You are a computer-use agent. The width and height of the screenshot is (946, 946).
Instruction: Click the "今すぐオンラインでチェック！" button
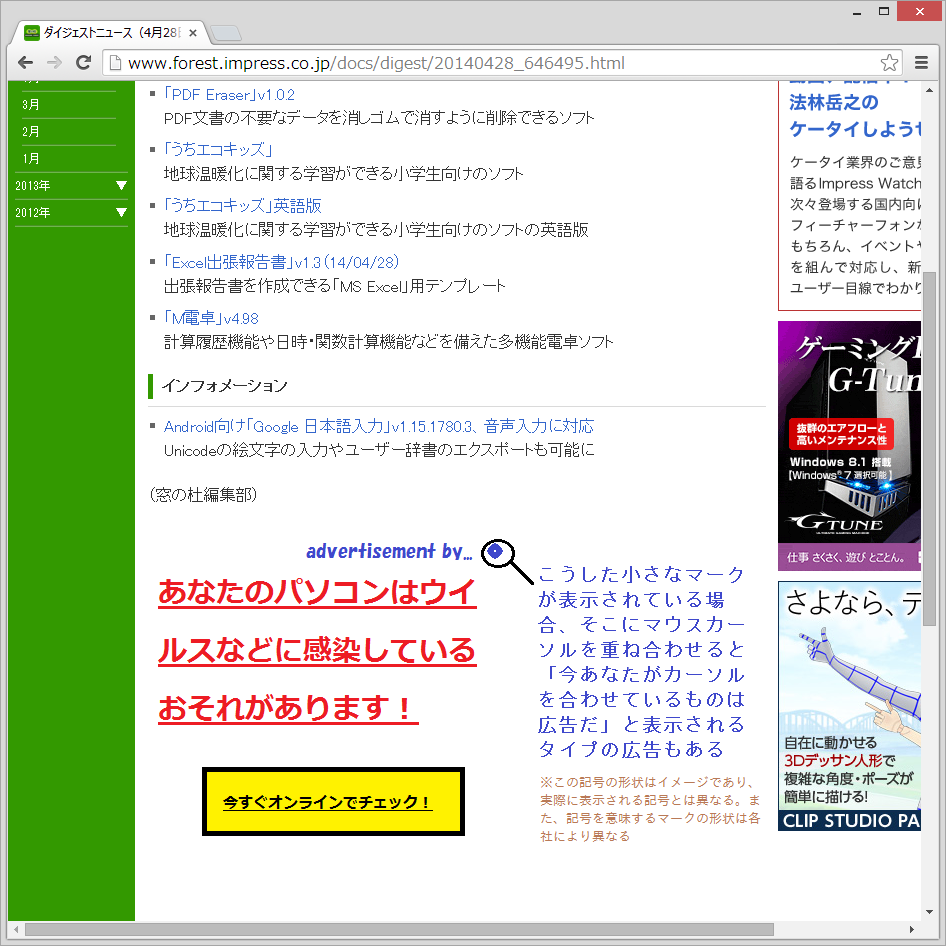(332, 800)
